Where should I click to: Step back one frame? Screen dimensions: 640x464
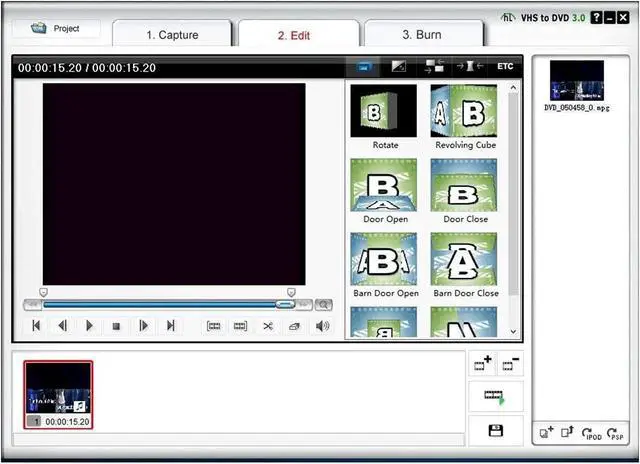[x=62, y=326]
